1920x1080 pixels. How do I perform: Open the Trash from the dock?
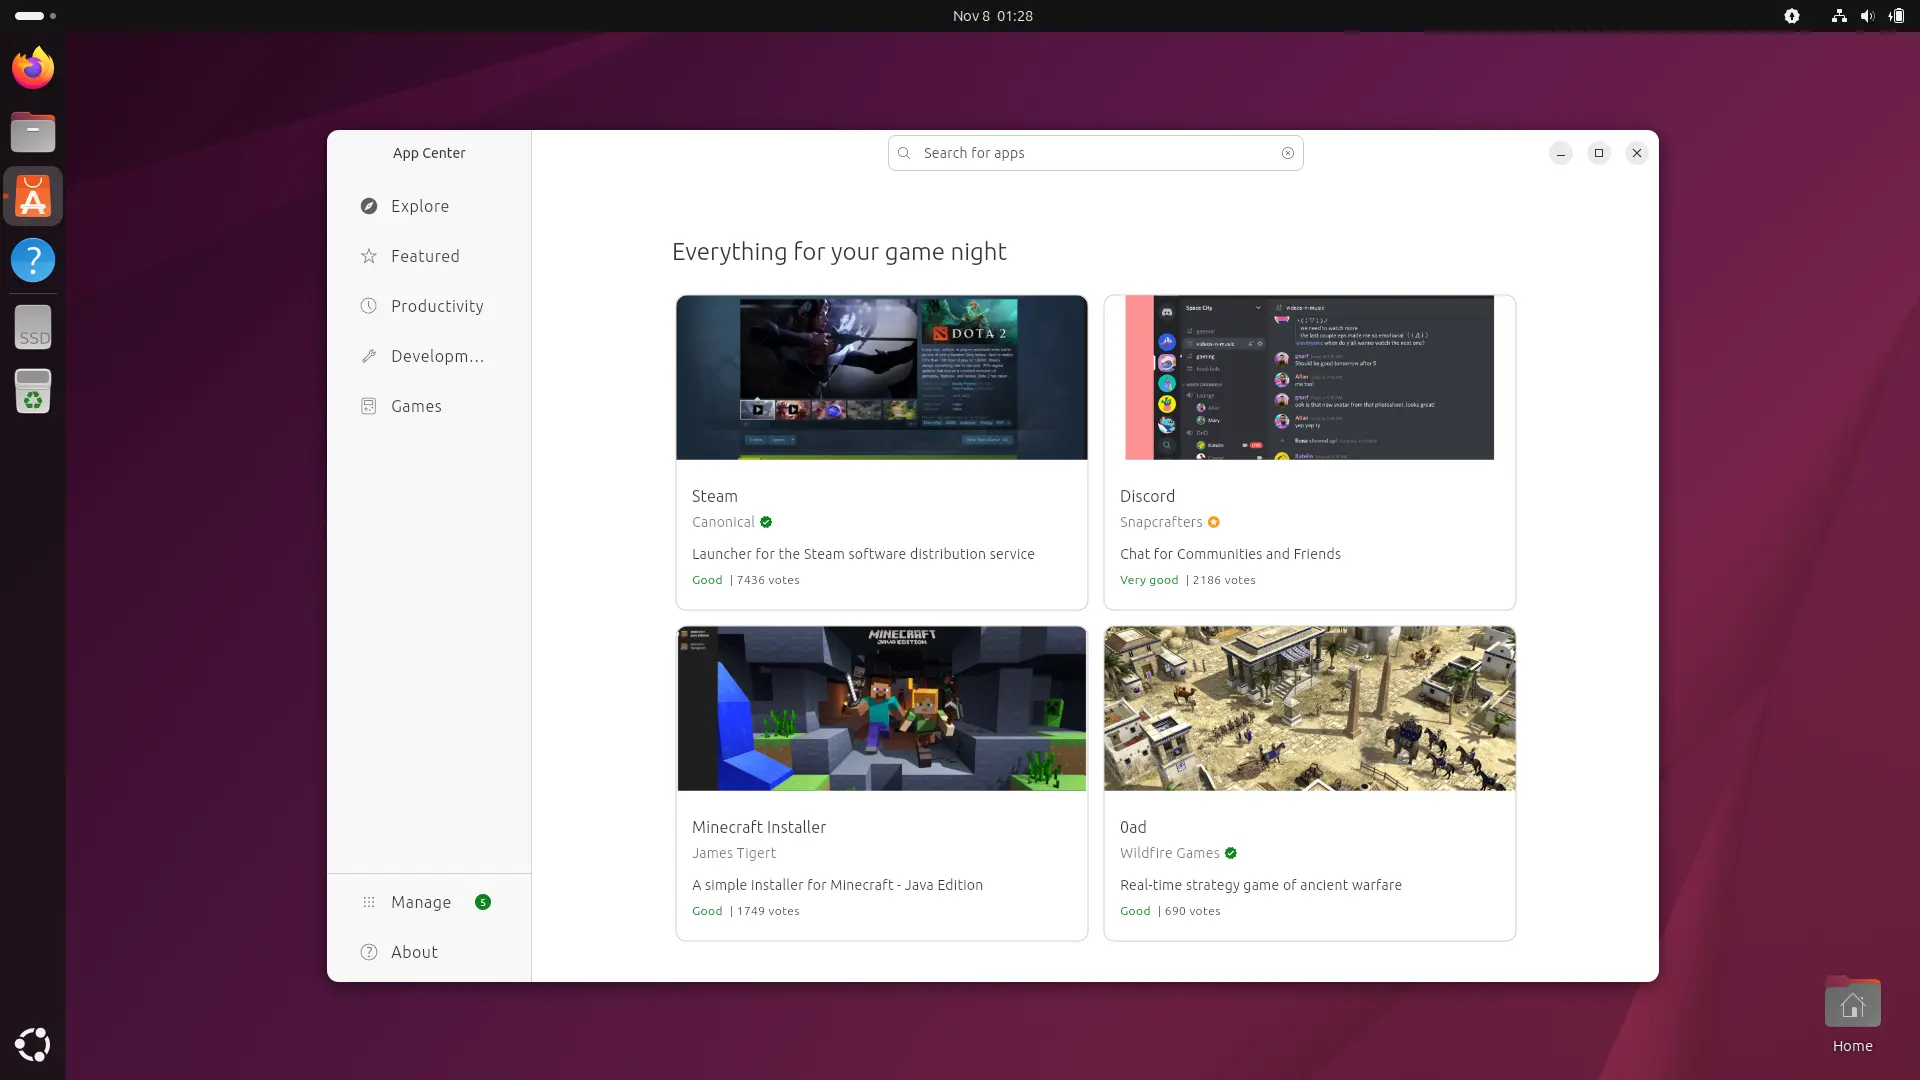click(x=32, y=391)
